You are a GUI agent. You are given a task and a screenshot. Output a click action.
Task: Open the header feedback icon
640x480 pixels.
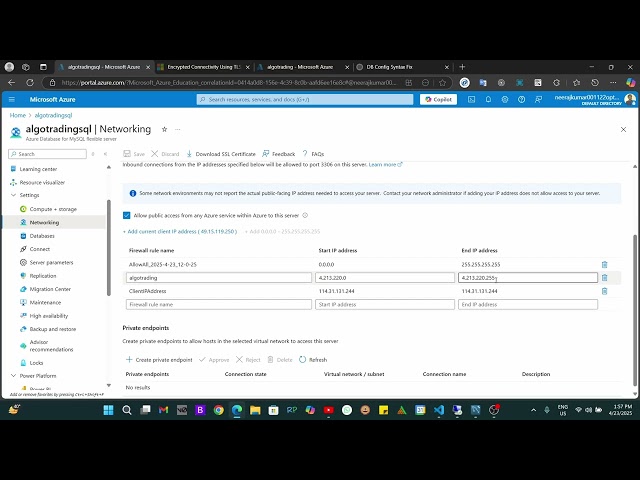(538, 99)
